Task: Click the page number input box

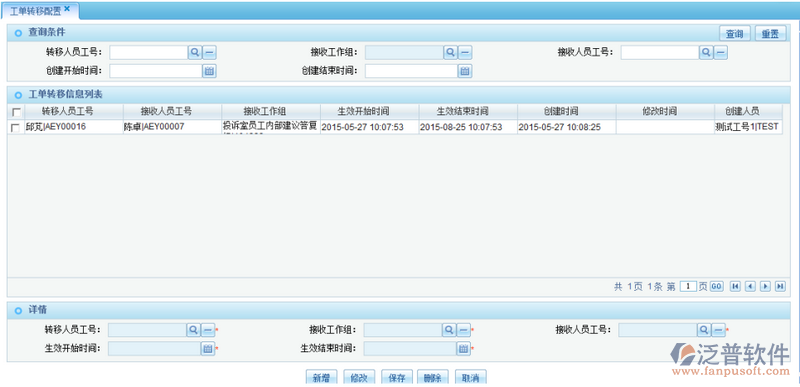Action: 688,287
